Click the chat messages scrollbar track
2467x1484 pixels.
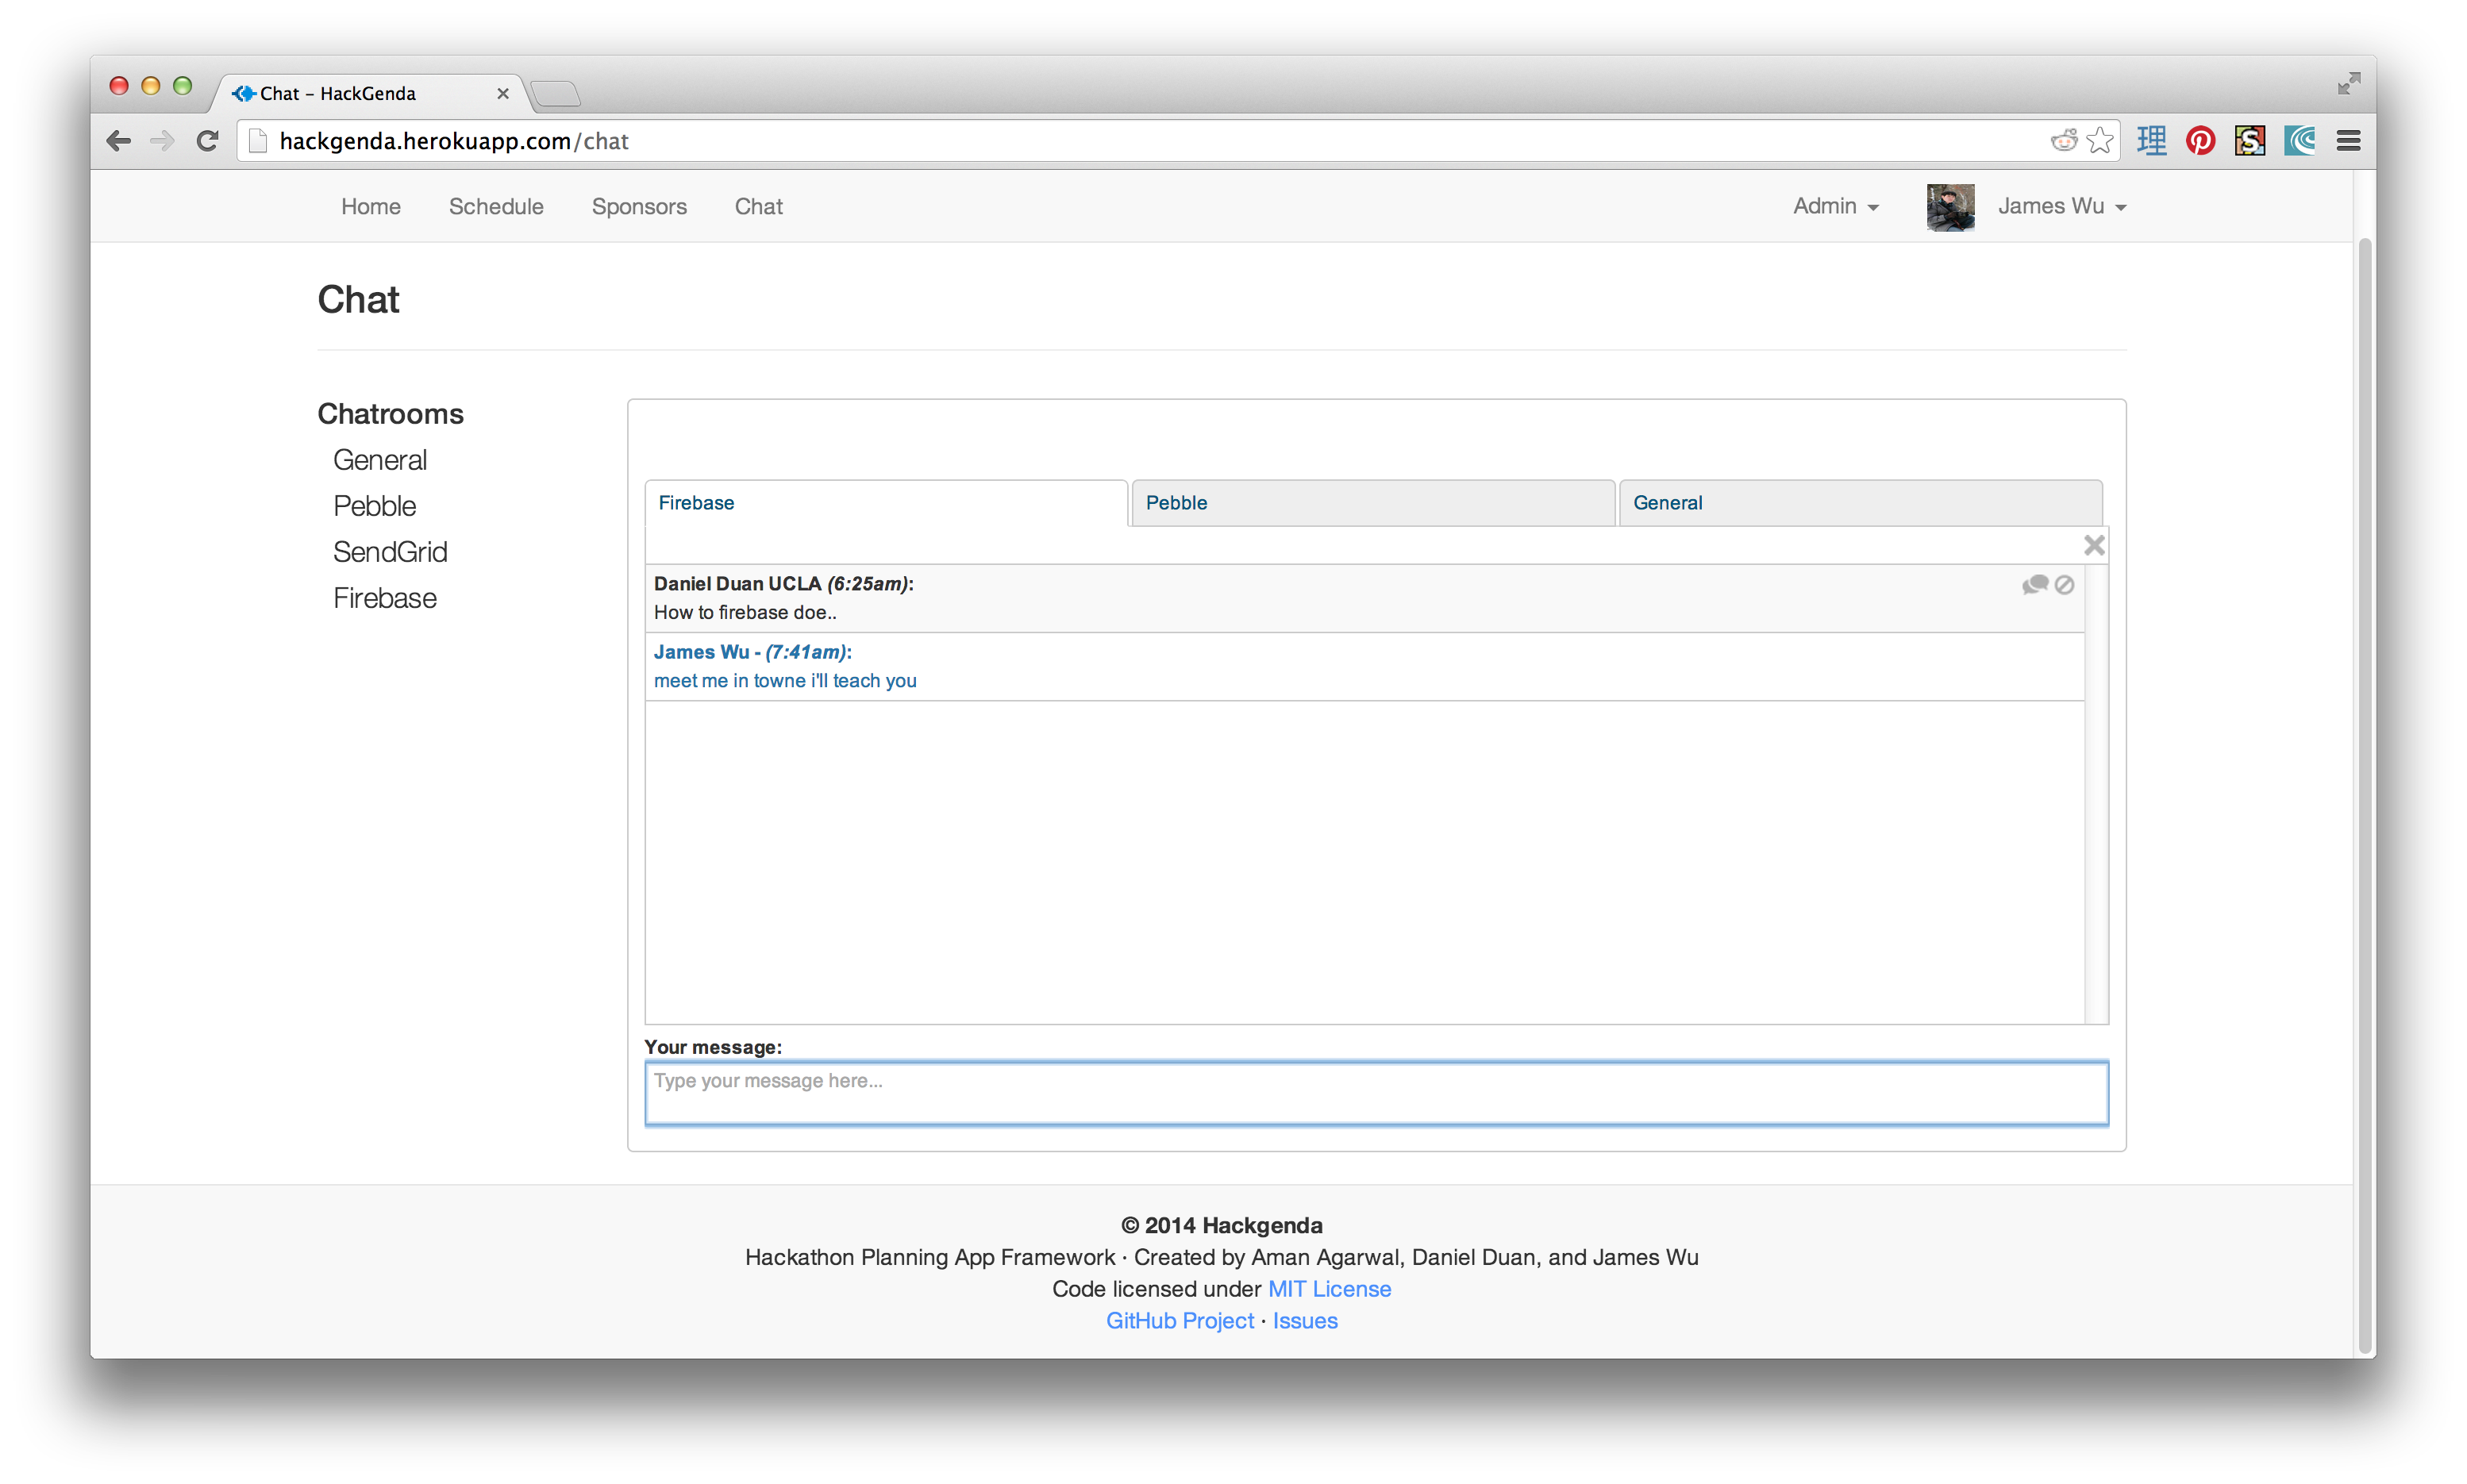pos(2096,795)
